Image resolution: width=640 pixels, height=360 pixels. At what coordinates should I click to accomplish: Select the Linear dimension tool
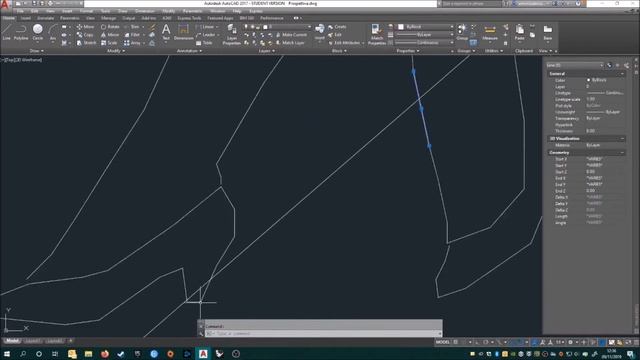pyautogui.click(x=205, y=27)
